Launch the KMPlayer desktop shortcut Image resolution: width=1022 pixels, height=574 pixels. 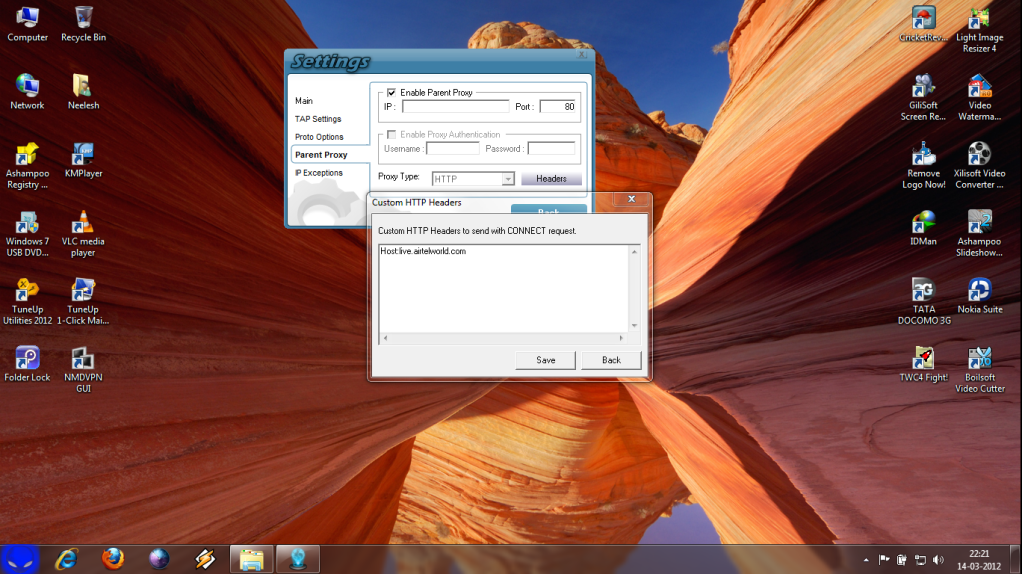83,160
